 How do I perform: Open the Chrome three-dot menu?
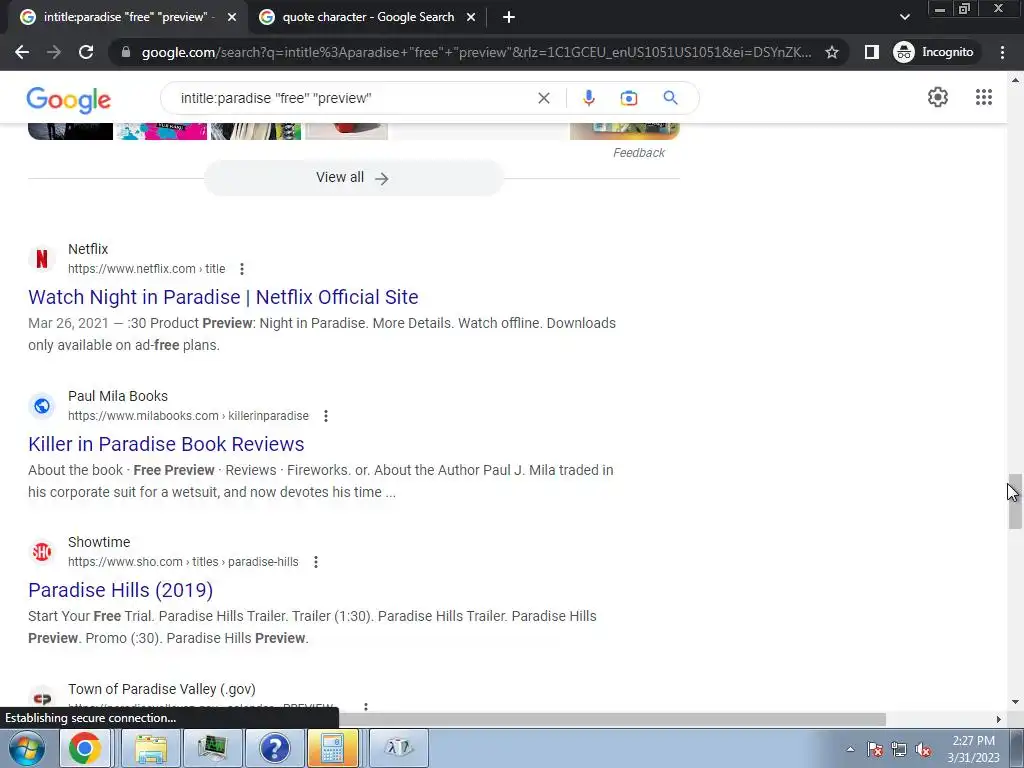click(1002, 52)
